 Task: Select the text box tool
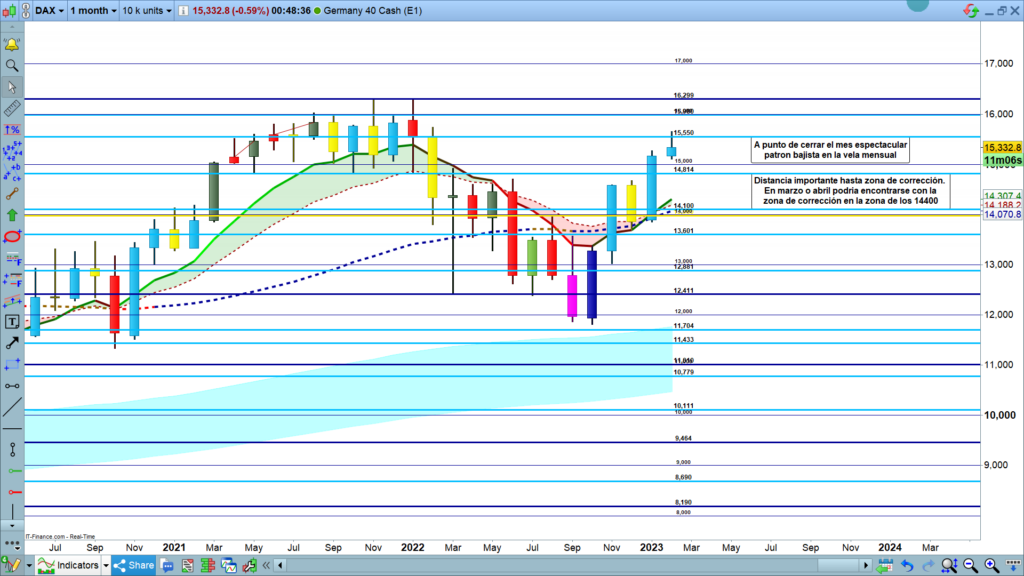click(x=12, y=321)
